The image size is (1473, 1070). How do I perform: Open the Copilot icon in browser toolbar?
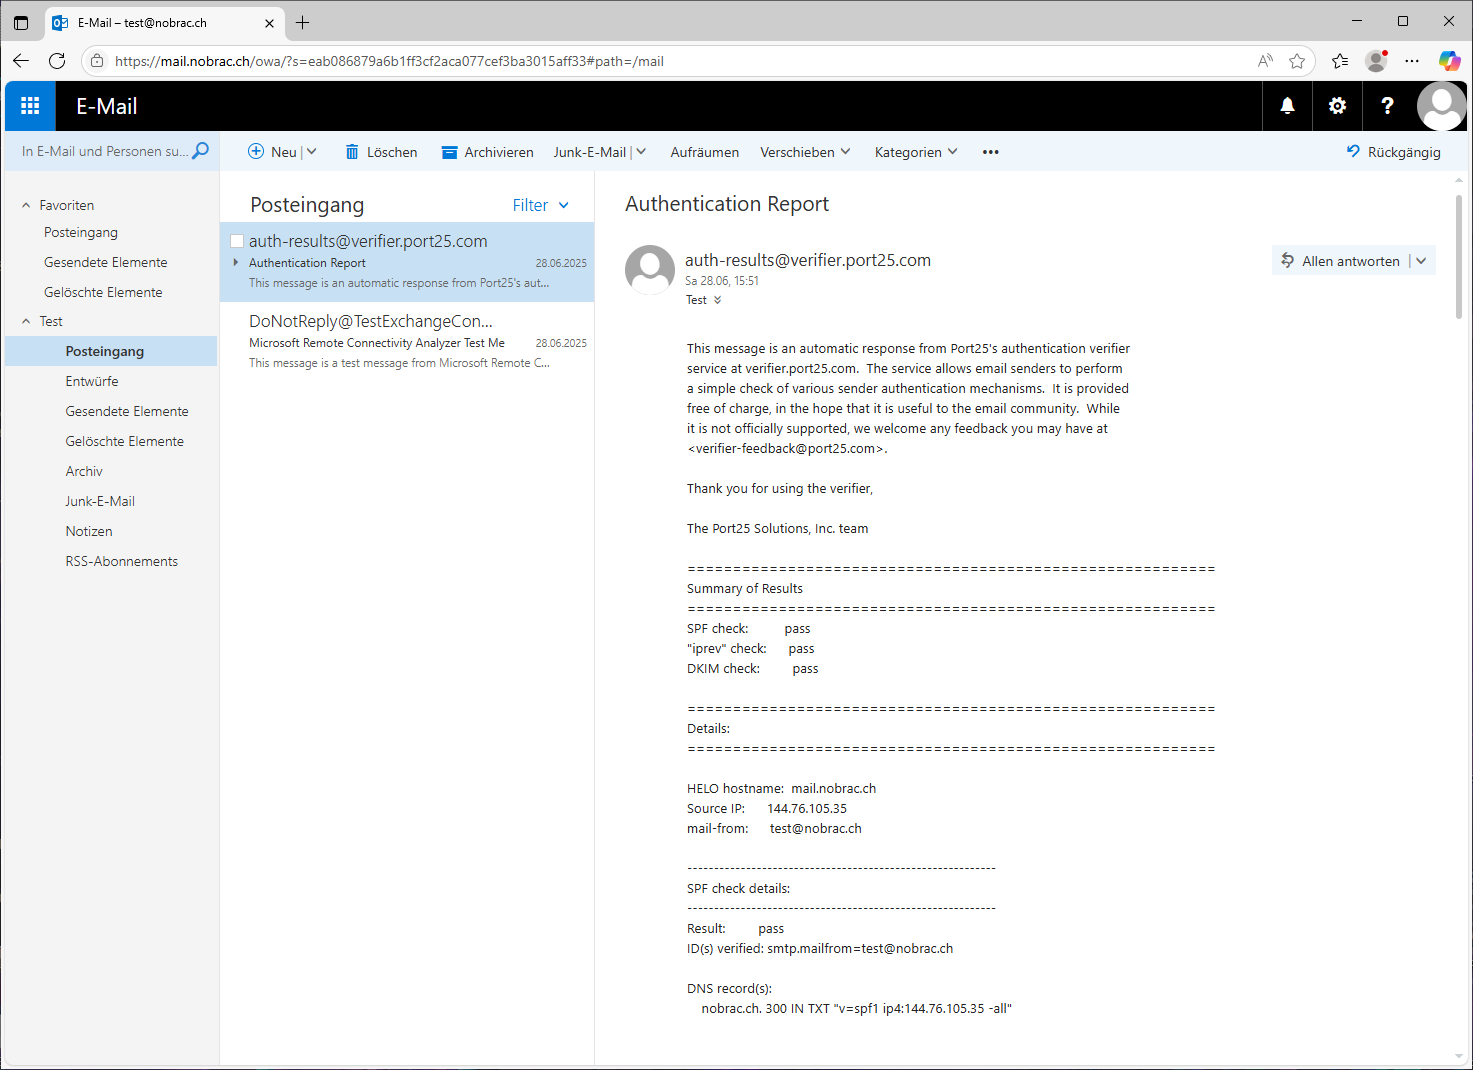[1449, 61]
